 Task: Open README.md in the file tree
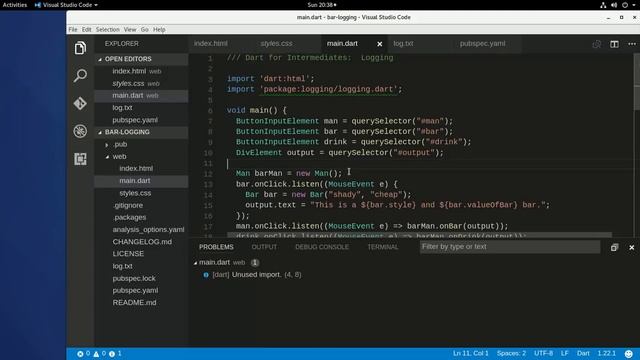141,303
